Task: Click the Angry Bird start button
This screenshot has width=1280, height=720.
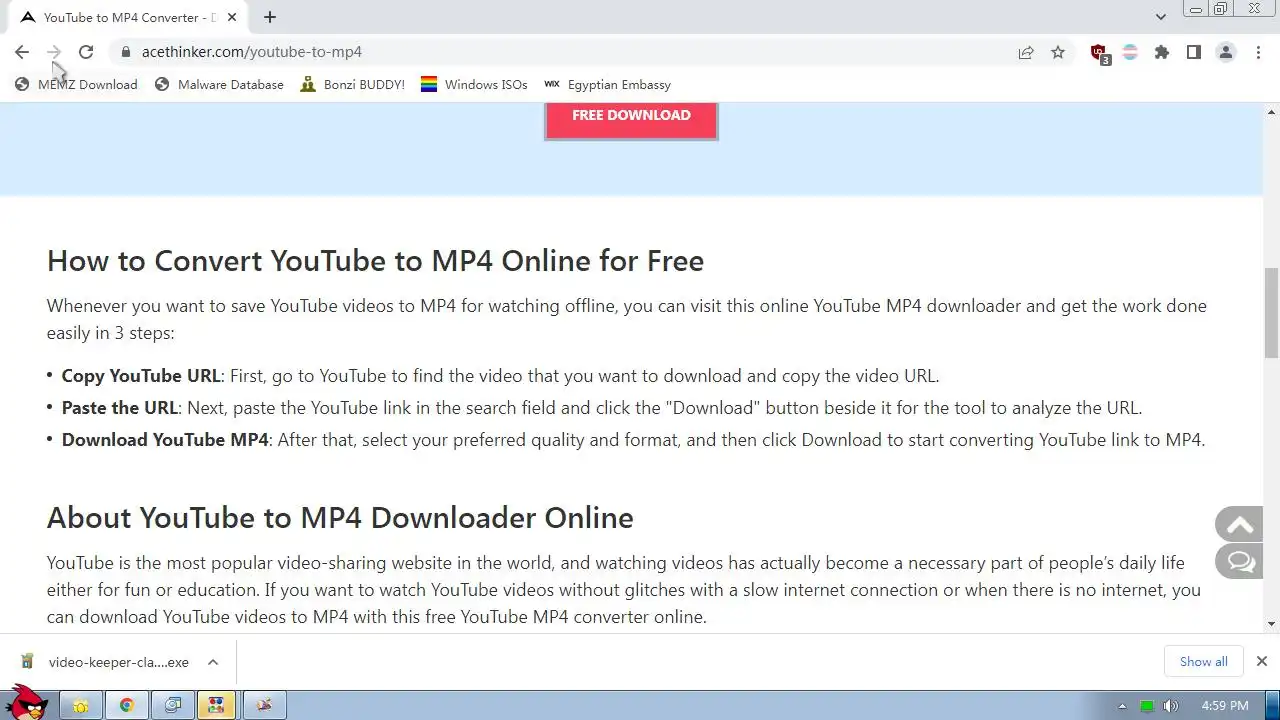Action: 27,702
